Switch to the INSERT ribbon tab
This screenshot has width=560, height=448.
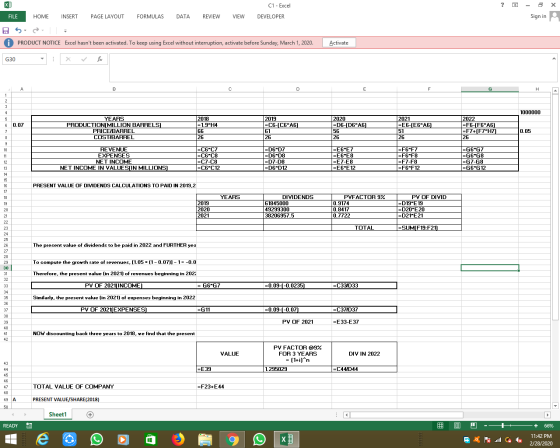pyautogui.click(x=69, y=16)
